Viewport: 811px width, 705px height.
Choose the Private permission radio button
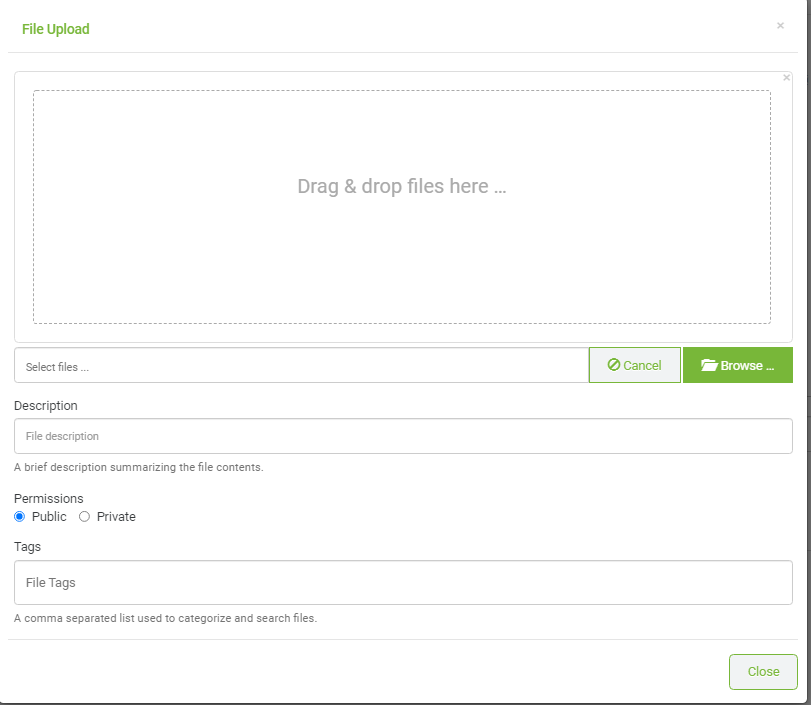(x=84, y=517)
